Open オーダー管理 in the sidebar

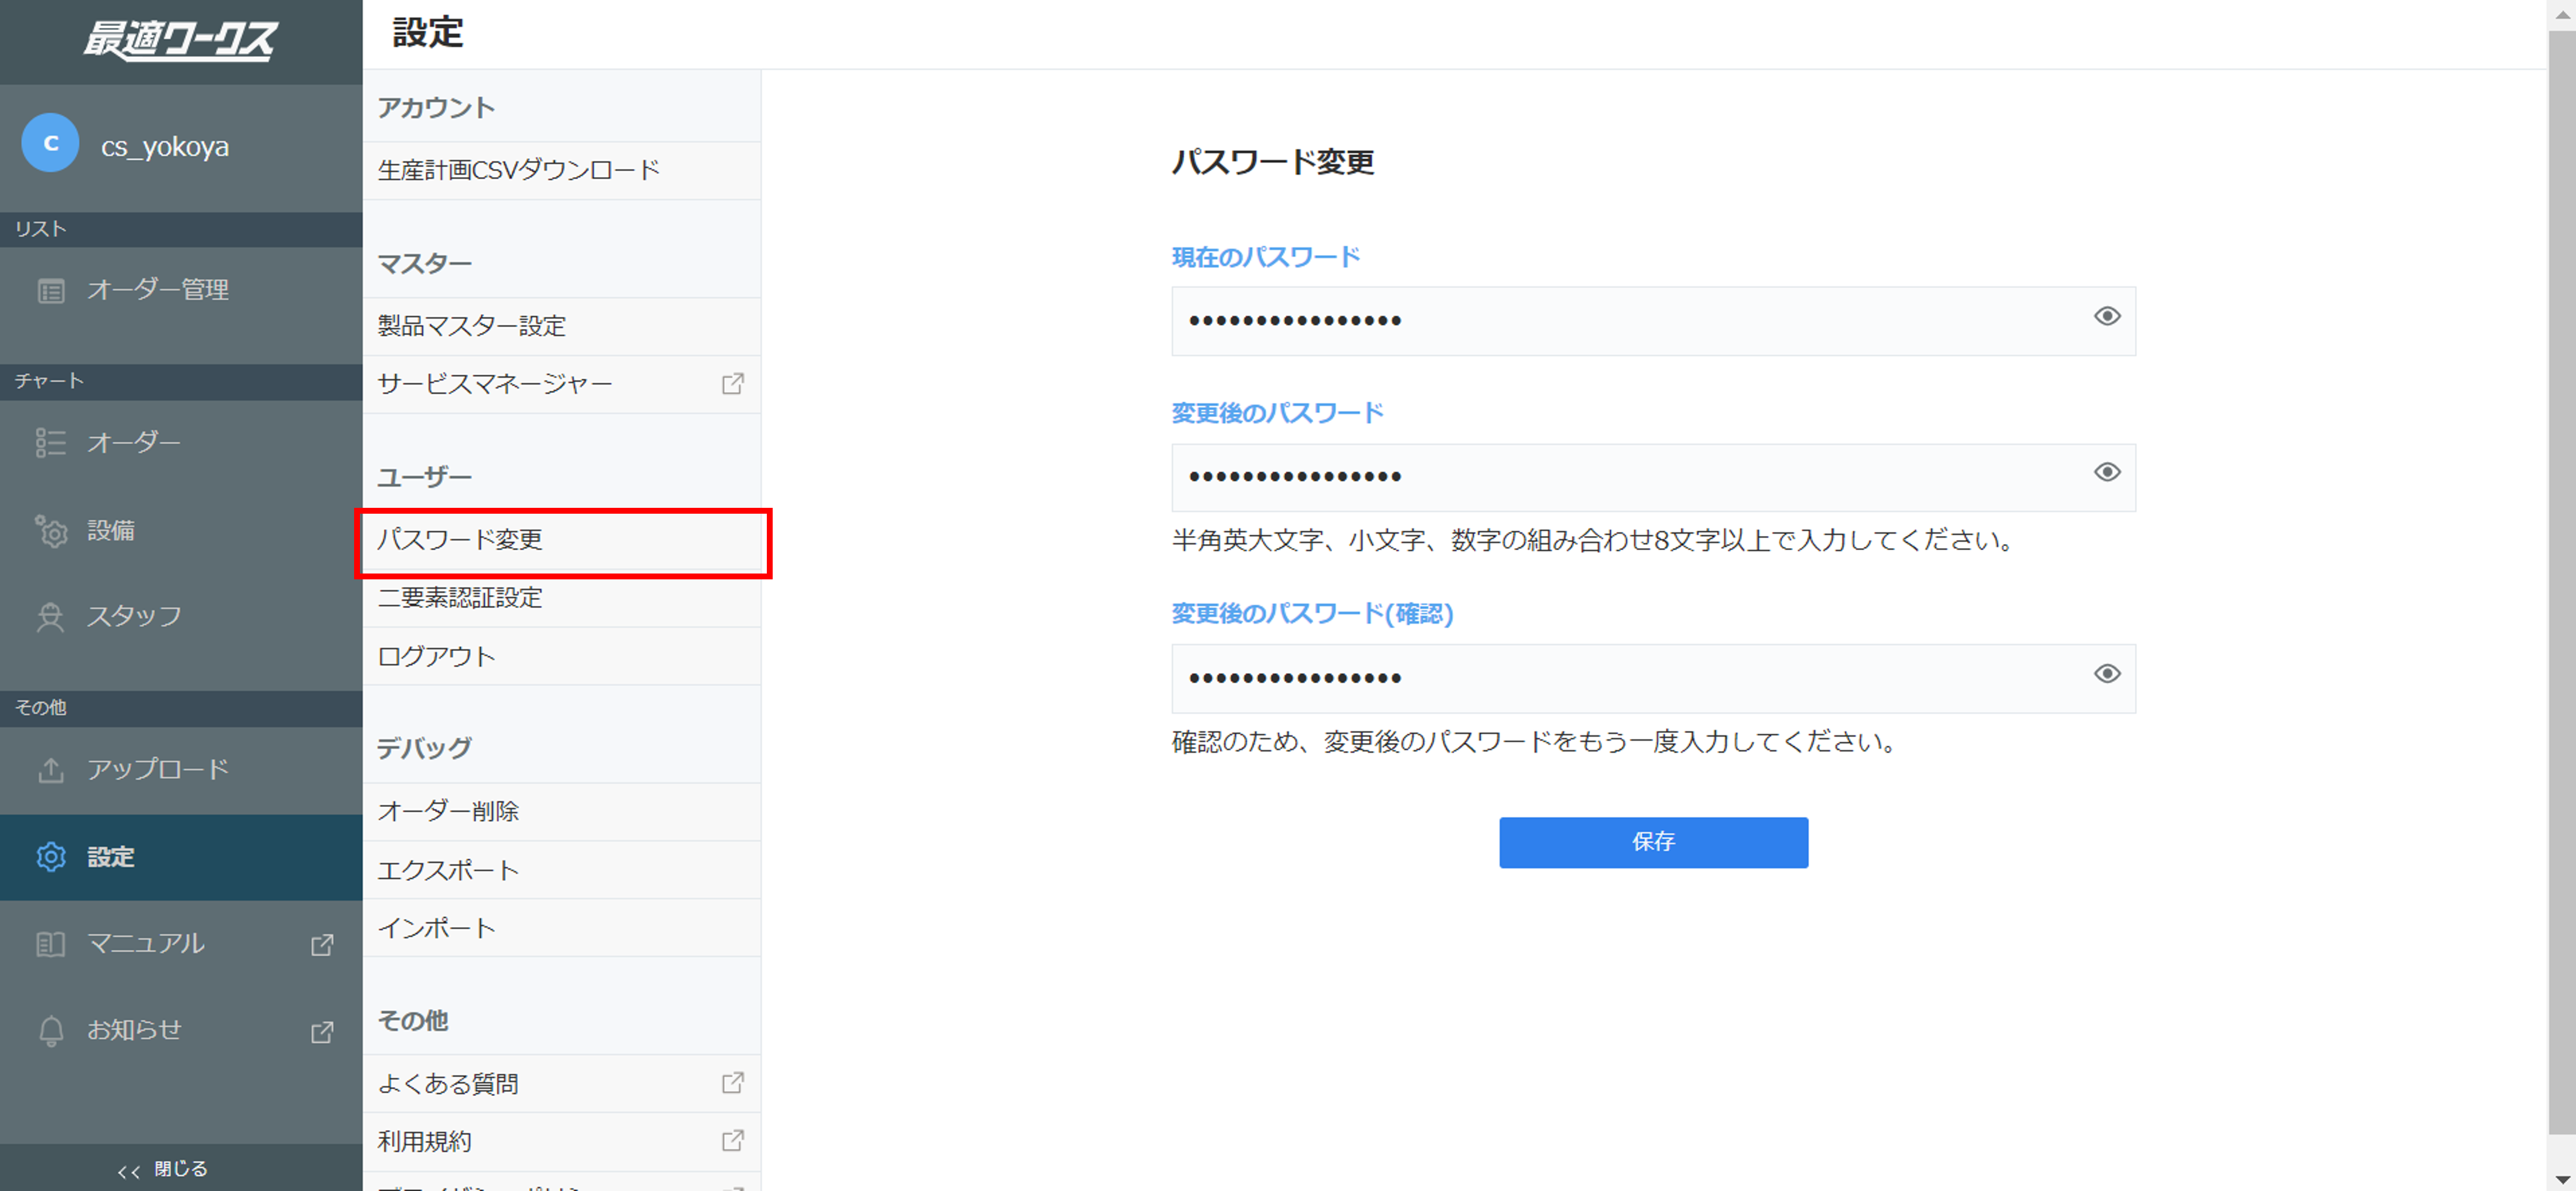point(181,290)
